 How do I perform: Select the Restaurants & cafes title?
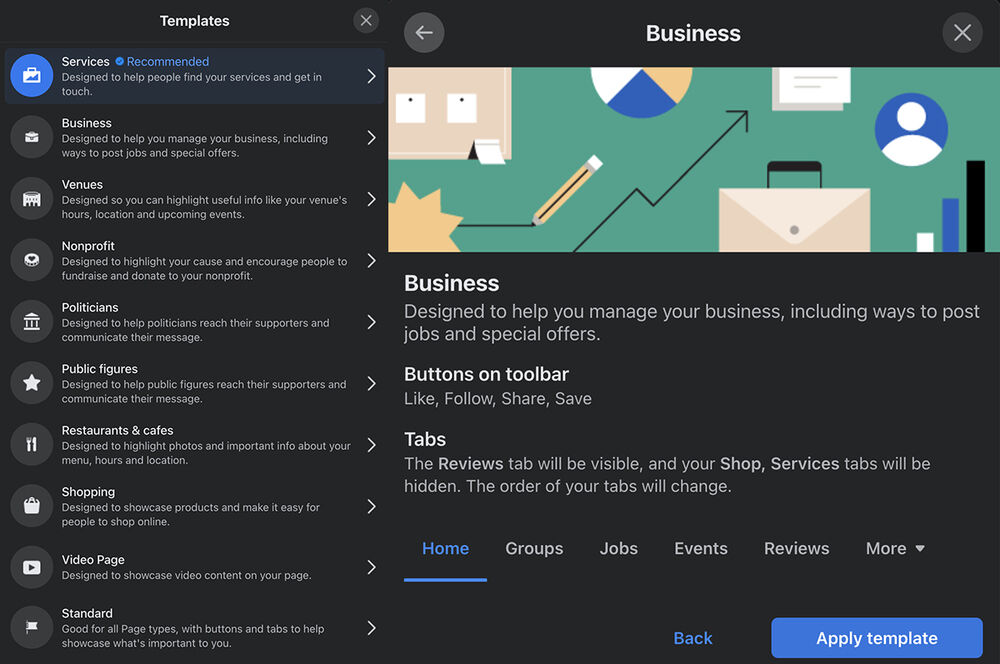point(117,431)
